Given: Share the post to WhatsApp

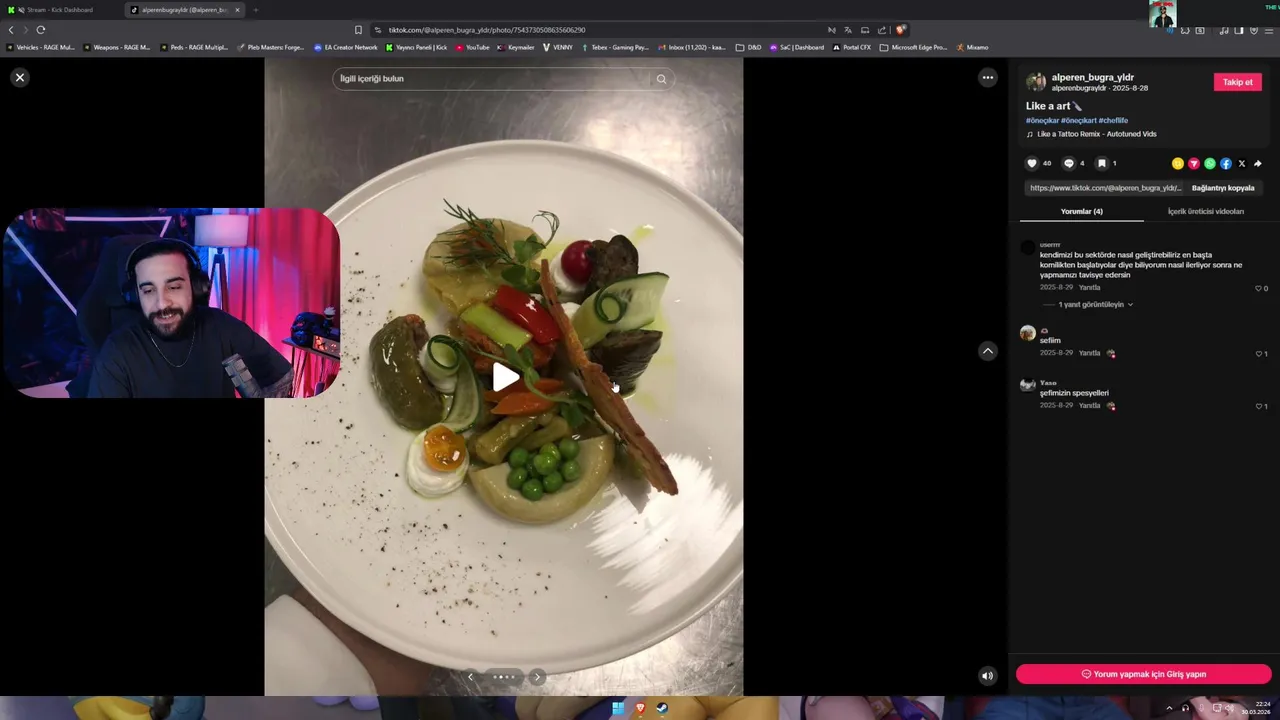Looking at the screenshot, I should click(1210, 164).
